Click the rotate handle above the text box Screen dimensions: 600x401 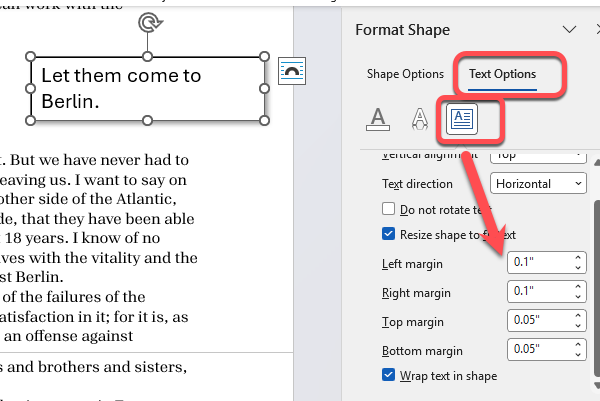pos(148,22)
